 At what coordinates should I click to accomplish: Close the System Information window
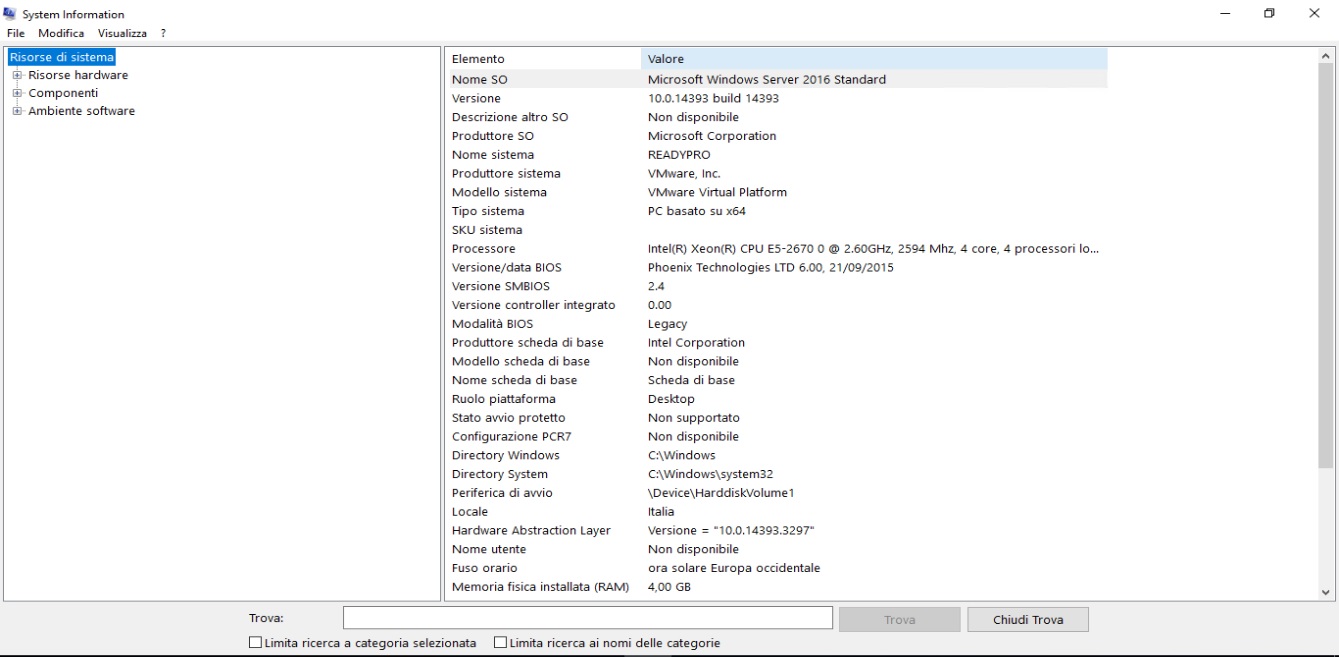(1314, 13)
